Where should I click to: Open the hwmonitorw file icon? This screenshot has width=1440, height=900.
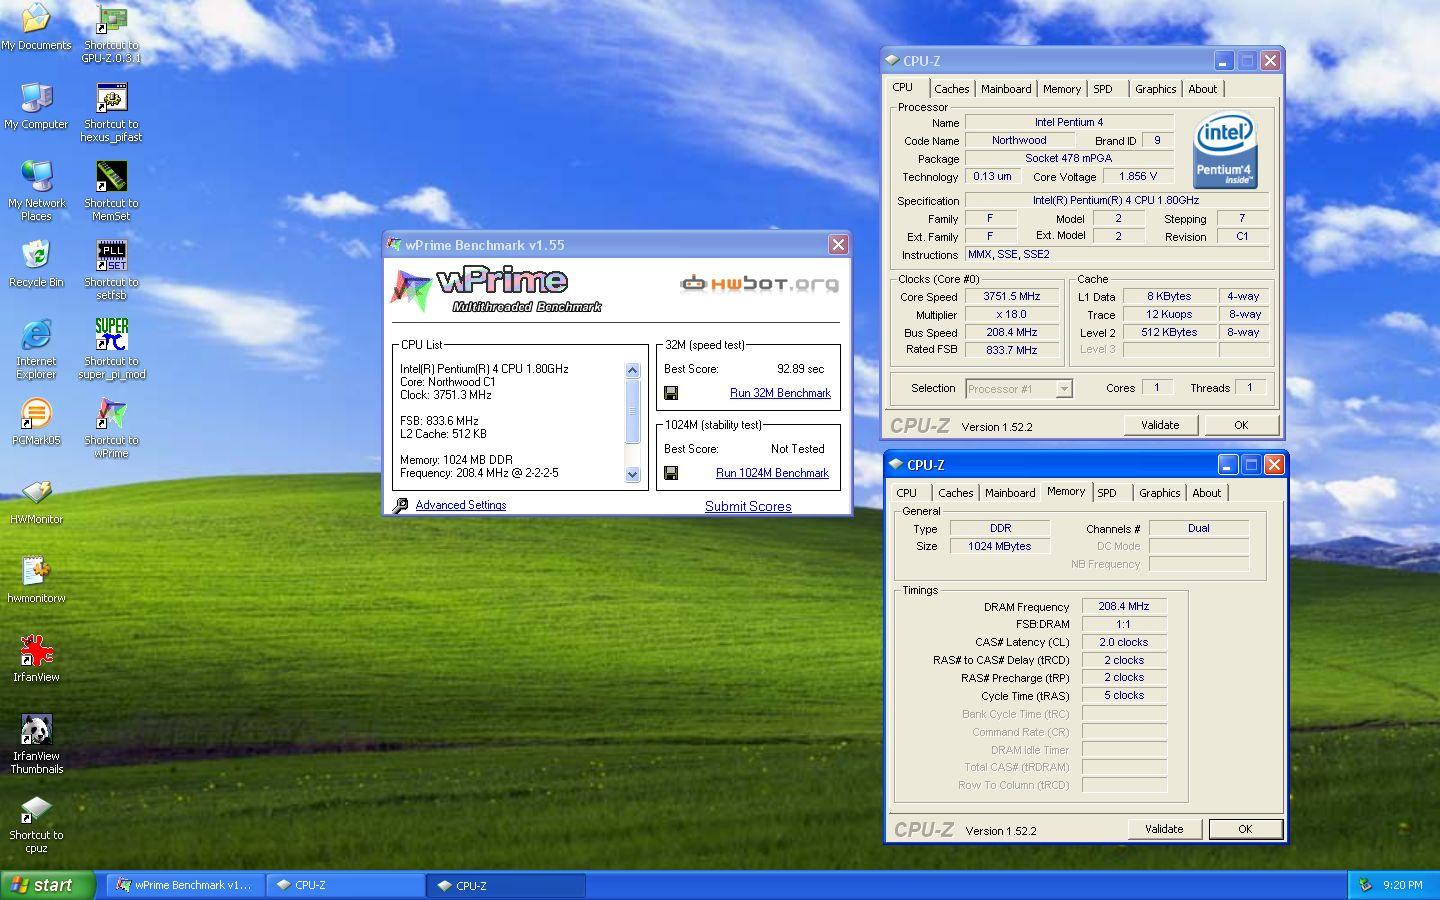(x=36, y=572)
